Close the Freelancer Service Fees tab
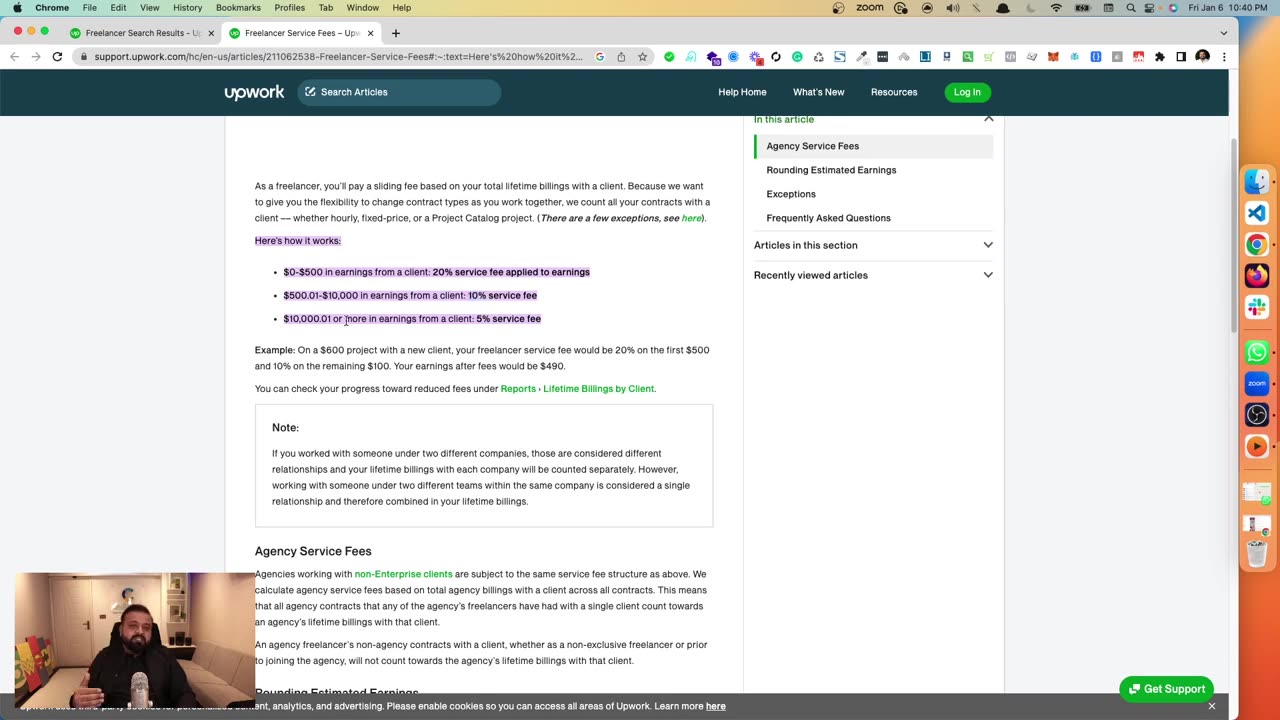 coord(370,33)
